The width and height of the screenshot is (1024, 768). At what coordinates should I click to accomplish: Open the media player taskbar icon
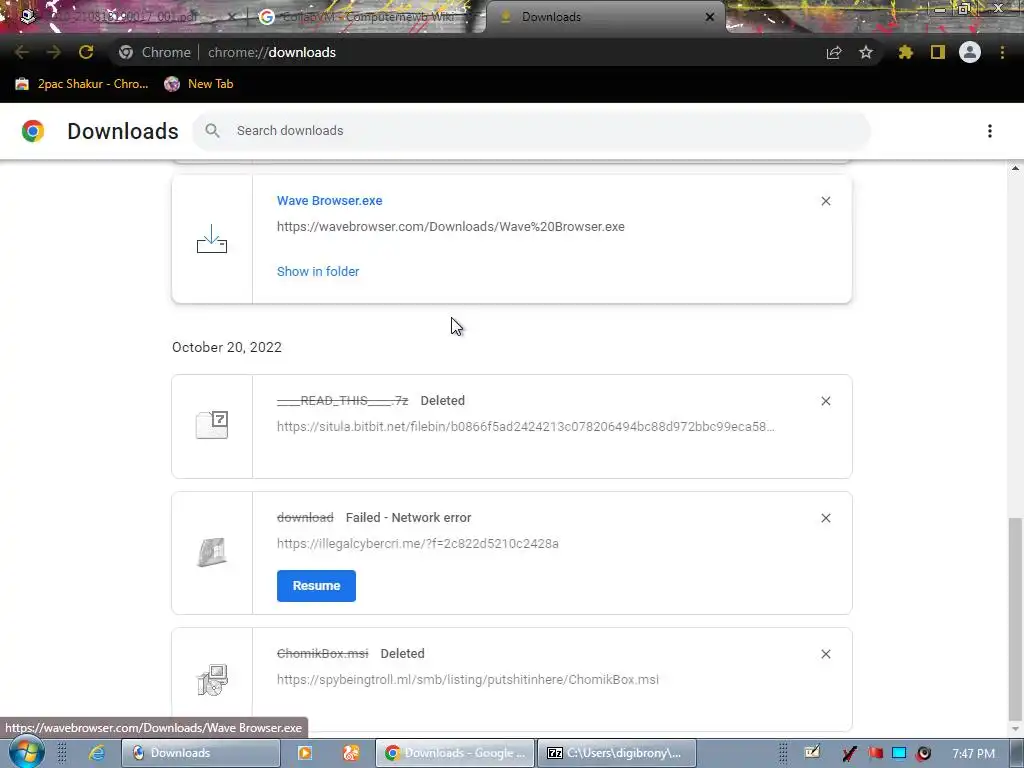304,753
